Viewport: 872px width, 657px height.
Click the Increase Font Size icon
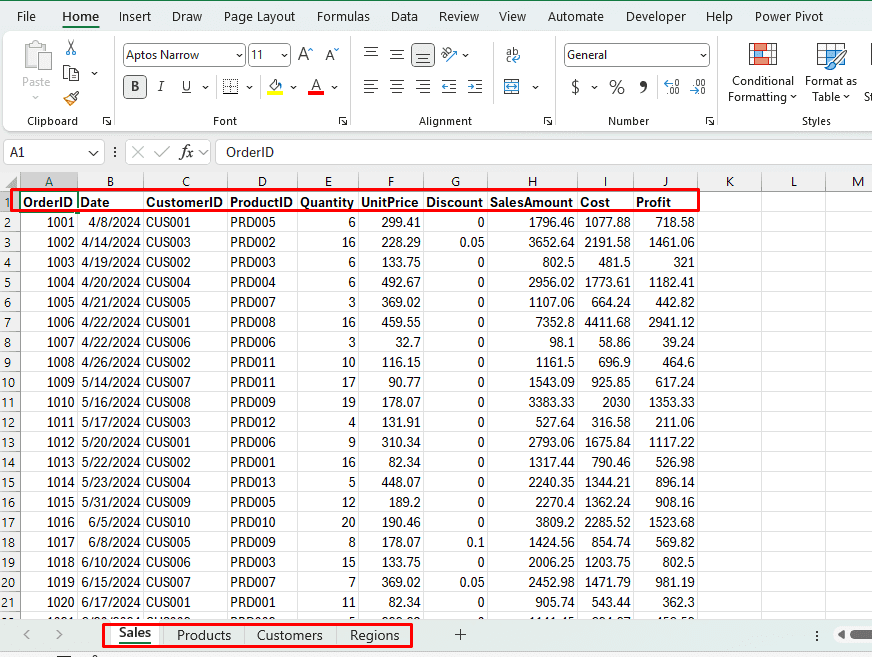click(306, 55)
